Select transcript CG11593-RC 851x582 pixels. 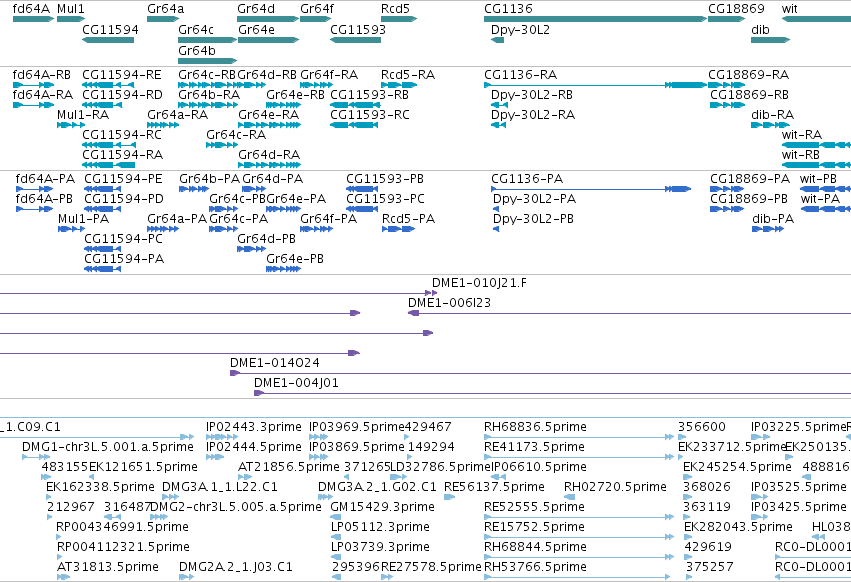pyautogui.click(x=370, y=115)
